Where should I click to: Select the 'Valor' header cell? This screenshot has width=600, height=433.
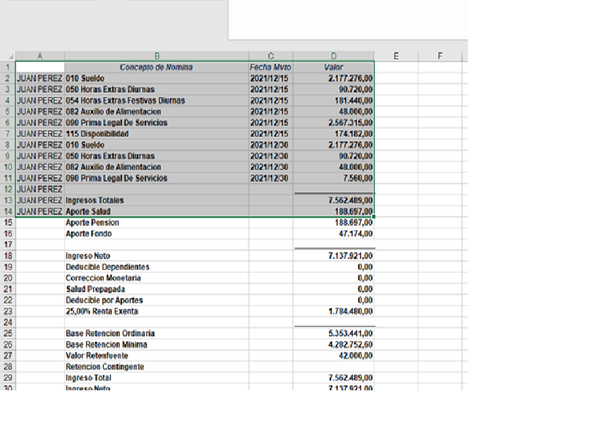[334, 67]
